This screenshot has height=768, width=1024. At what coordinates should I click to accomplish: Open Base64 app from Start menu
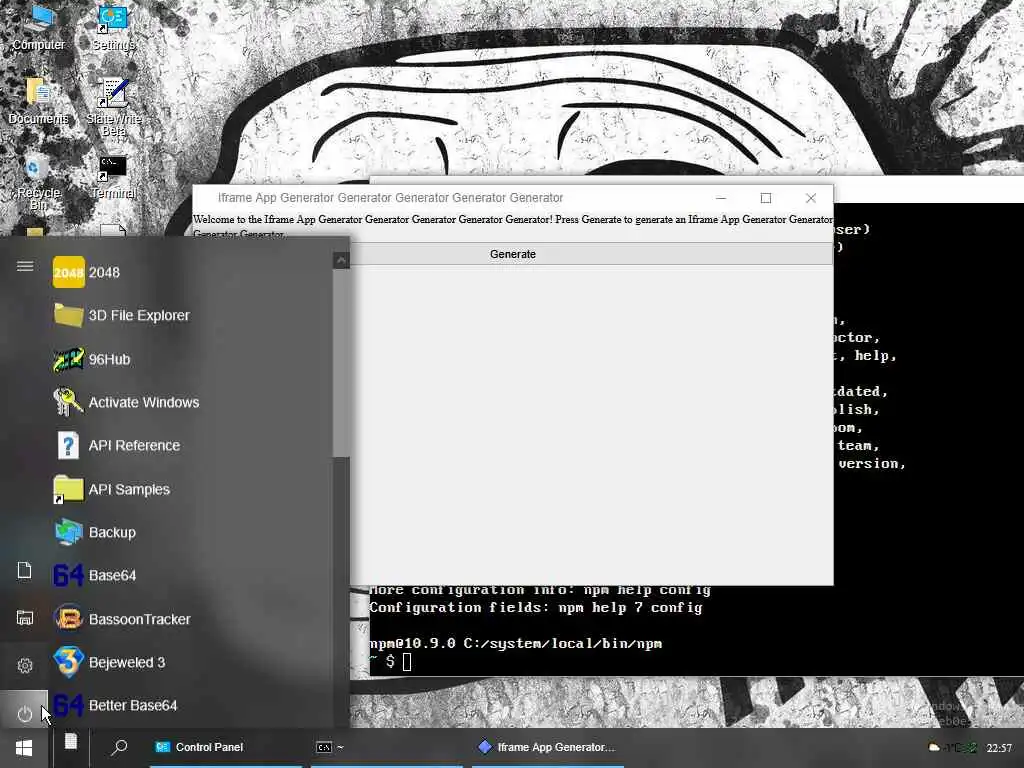[x=95, y=575]
